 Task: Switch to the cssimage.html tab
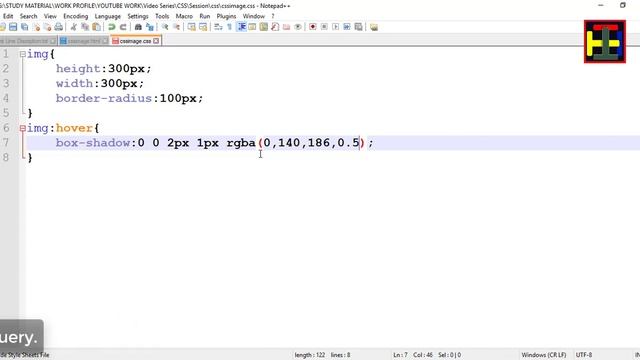(x=83, y=41)
